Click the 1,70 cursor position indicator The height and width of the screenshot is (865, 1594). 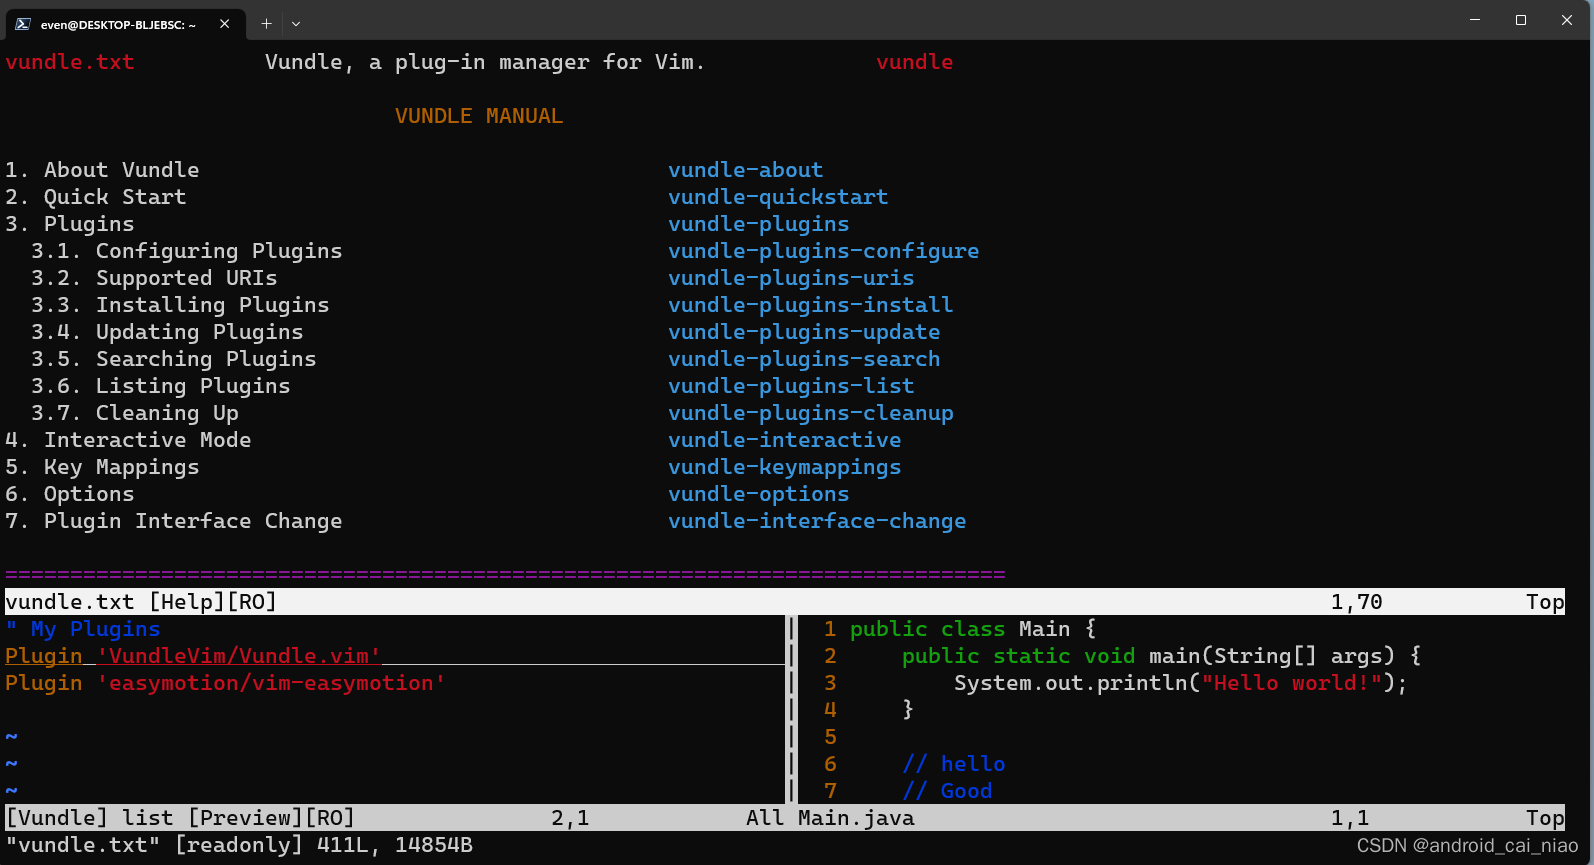pos(1356,602)
